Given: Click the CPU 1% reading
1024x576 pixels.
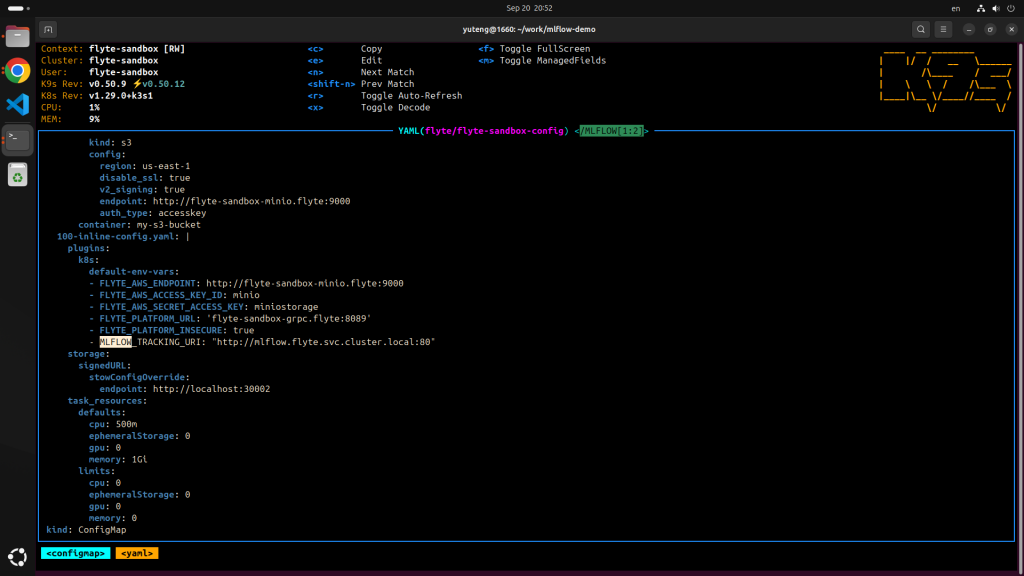Looking at the screenshot, I should [x=94, y=108].
